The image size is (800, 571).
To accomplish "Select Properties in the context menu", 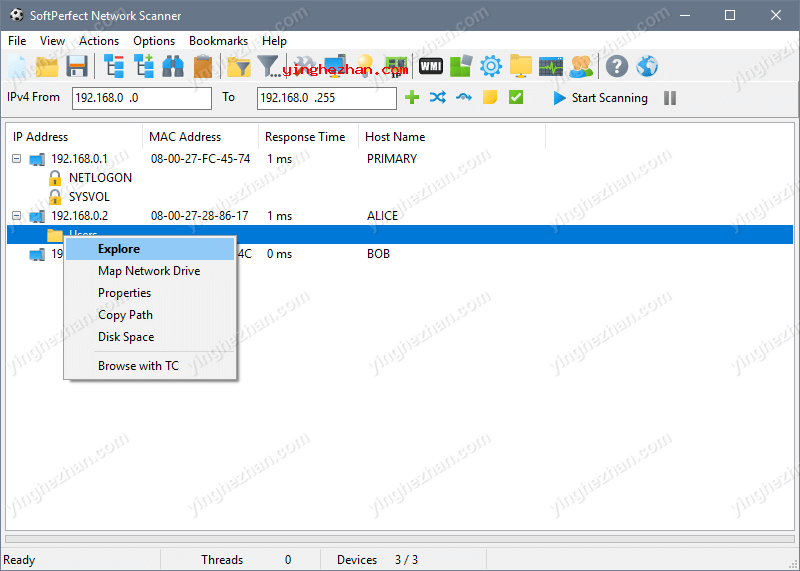I will coord(150,293).
